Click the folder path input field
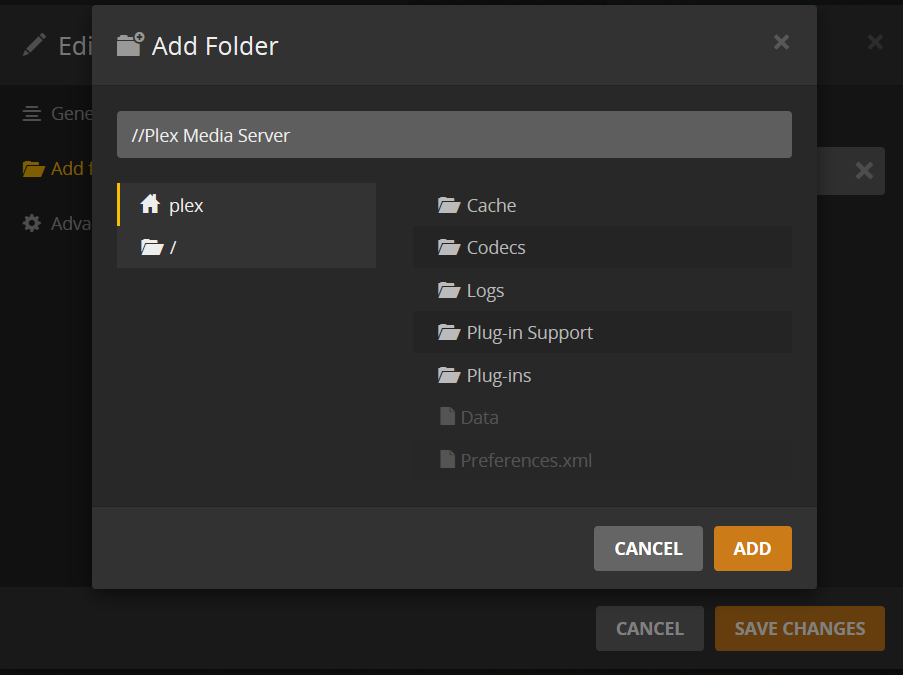The image size is (903, 675). (x=454, y=135)
